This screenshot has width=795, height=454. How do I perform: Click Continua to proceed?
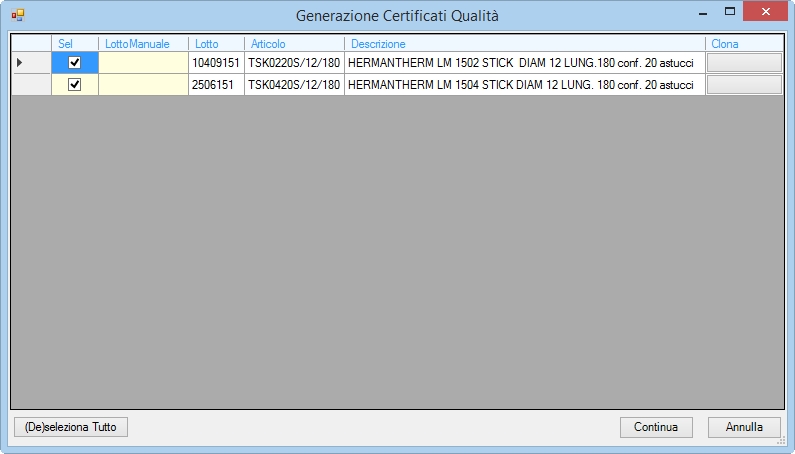coord(656,427)
